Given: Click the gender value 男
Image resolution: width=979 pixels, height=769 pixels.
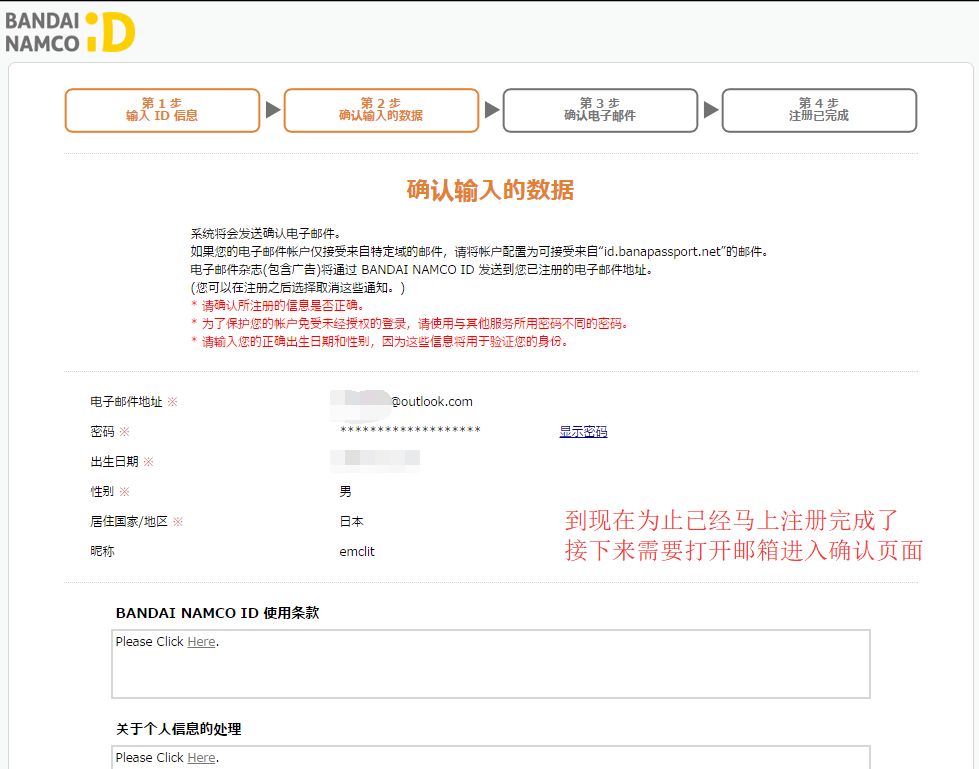Looking at the screenshot, I should (345, 491).
